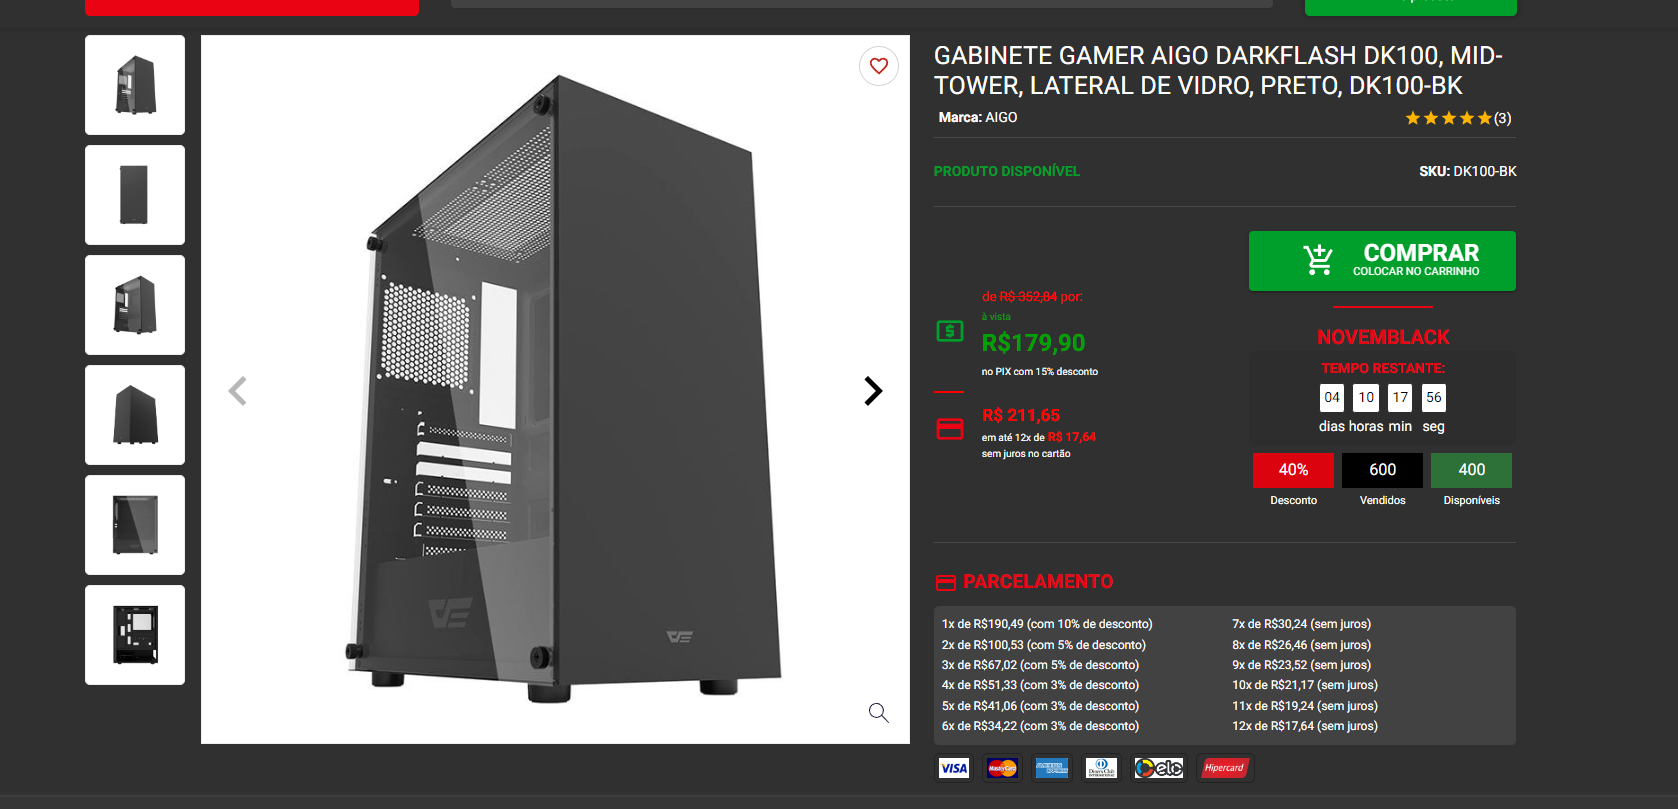Click the NOVEMBLACK promotion heading

pyautogui.click(x=1383, y=337)
